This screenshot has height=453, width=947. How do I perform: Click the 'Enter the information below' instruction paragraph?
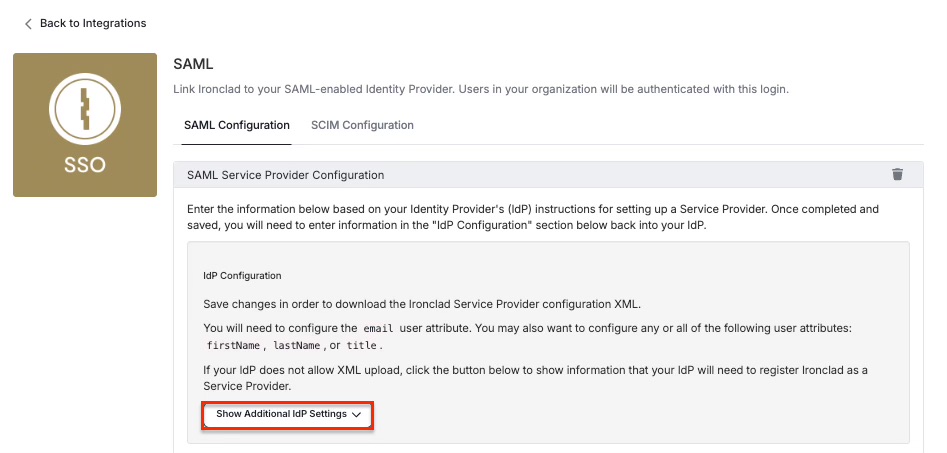533,217
